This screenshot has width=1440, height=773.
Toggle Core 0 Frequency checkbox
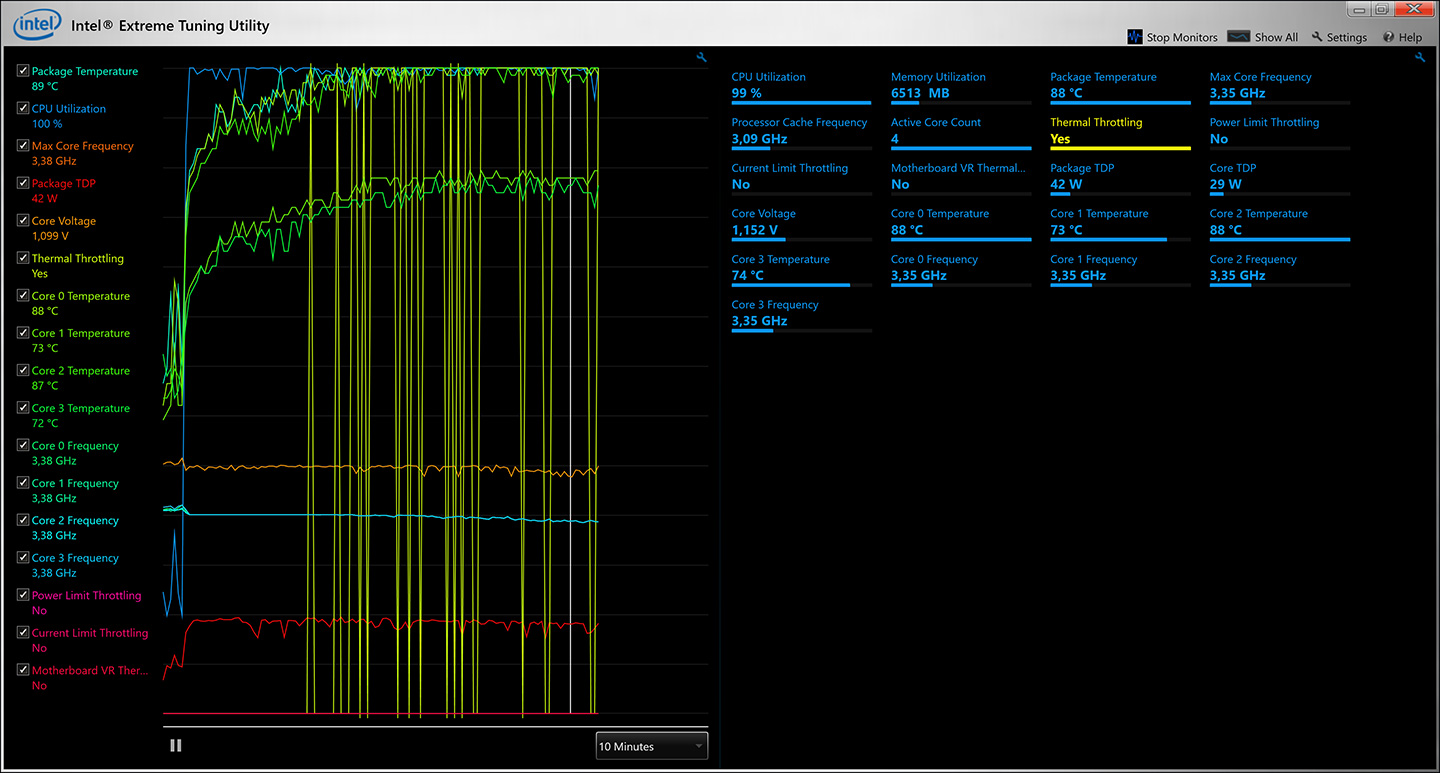[23, 446]
